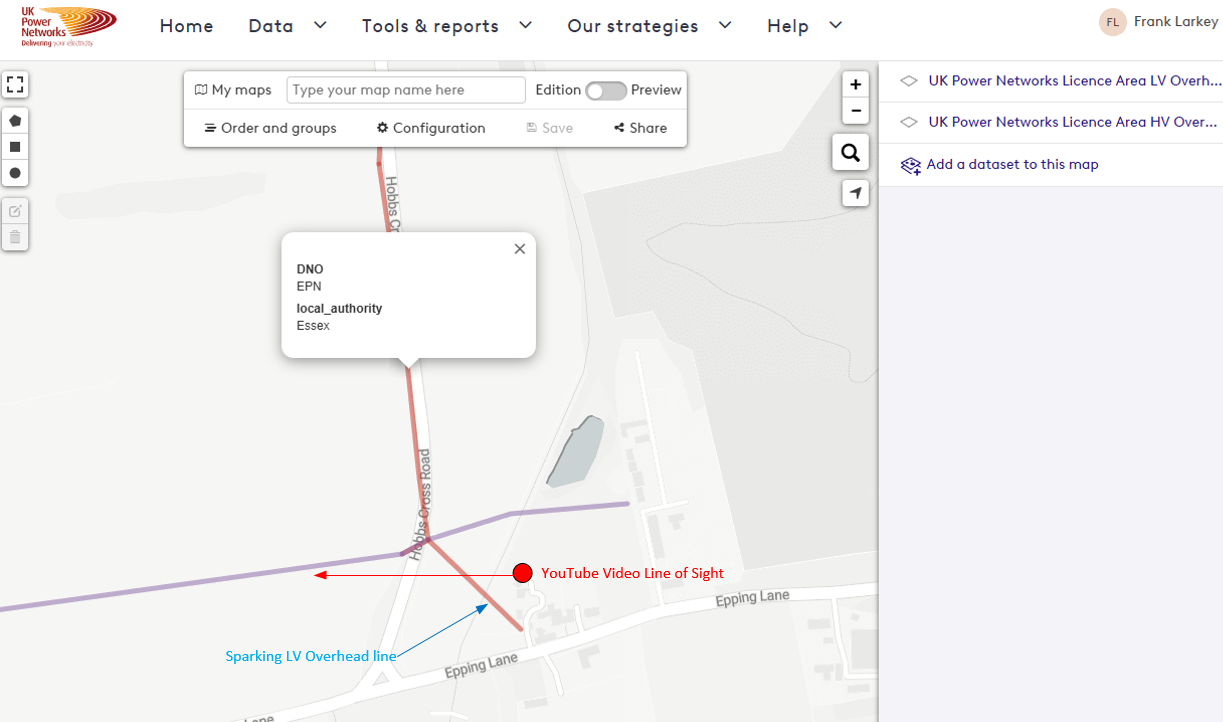The height and width of the screenshot is (722, 1223).
Task: Expand the Help menu chevron
Action: pos(836,25)
